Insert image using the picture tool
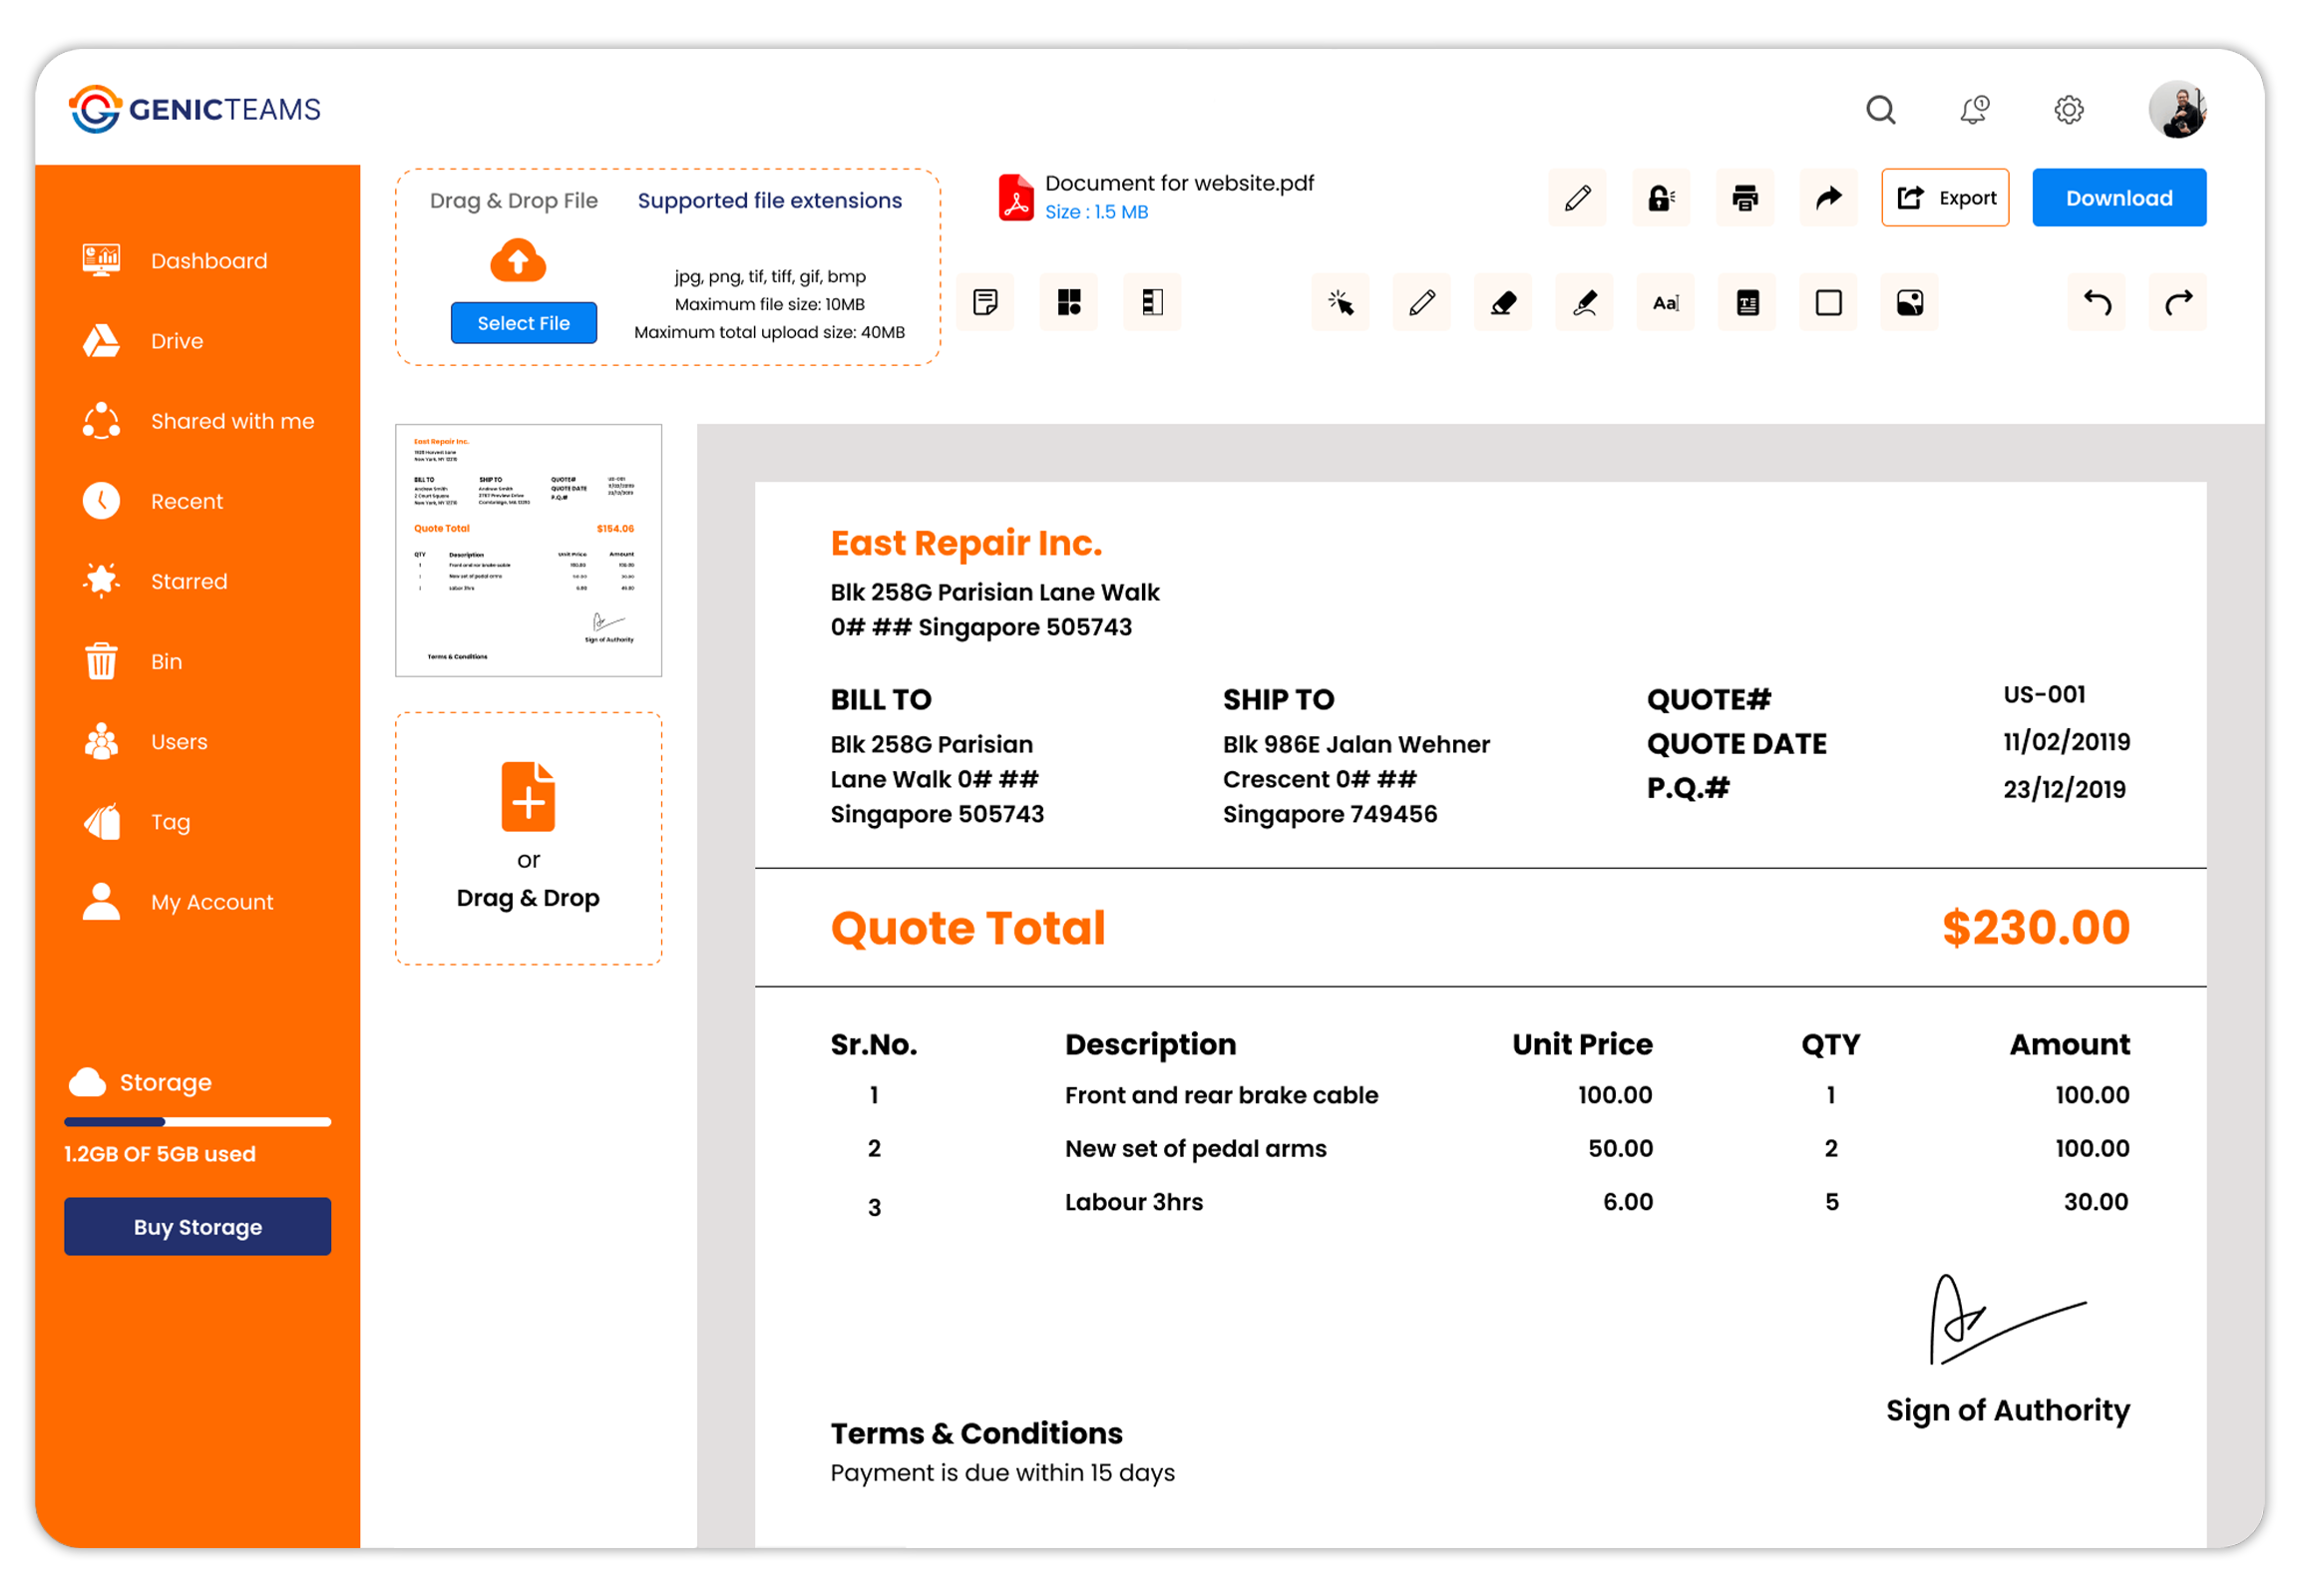This screenshot has height=1596, width=2304. point(1910,302)
